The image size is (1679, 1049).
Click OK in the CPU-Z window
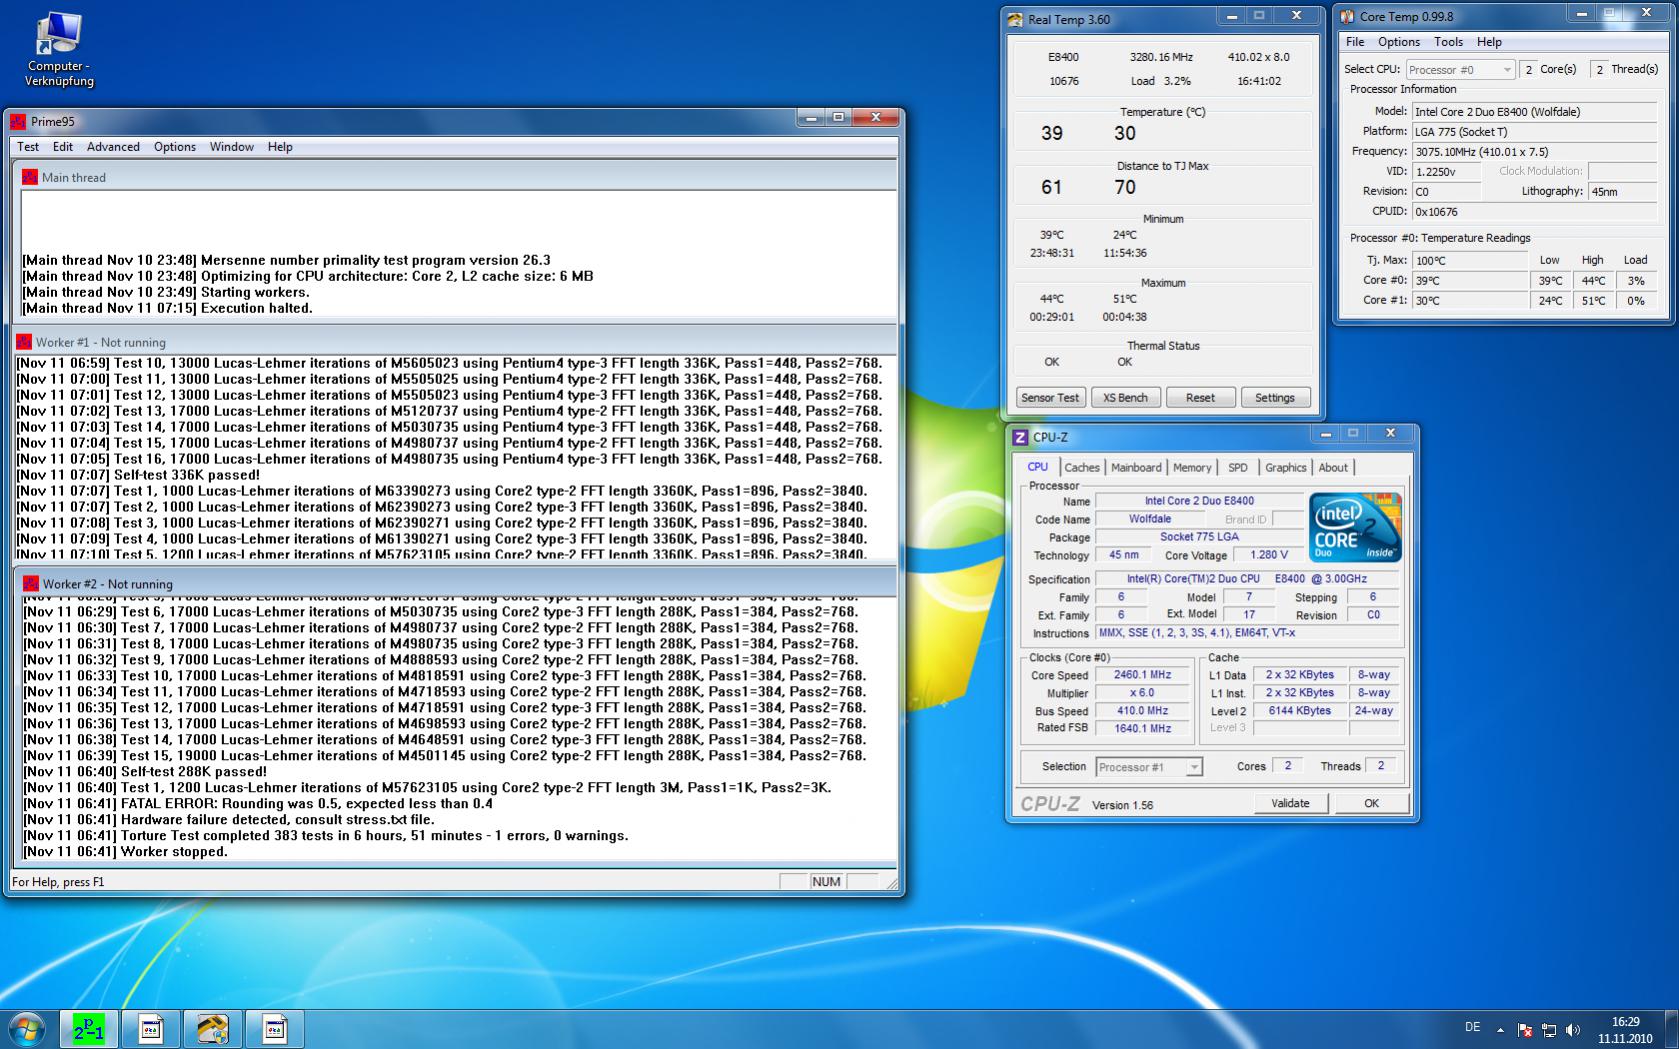tap(1371, 803)
